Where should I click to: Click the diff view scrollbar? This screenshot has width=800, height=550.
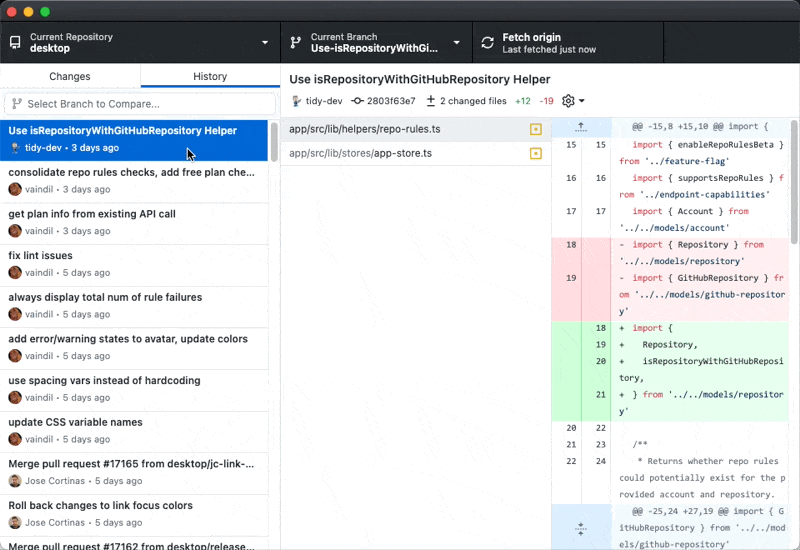pyautogui.click(x=794, y=182)
